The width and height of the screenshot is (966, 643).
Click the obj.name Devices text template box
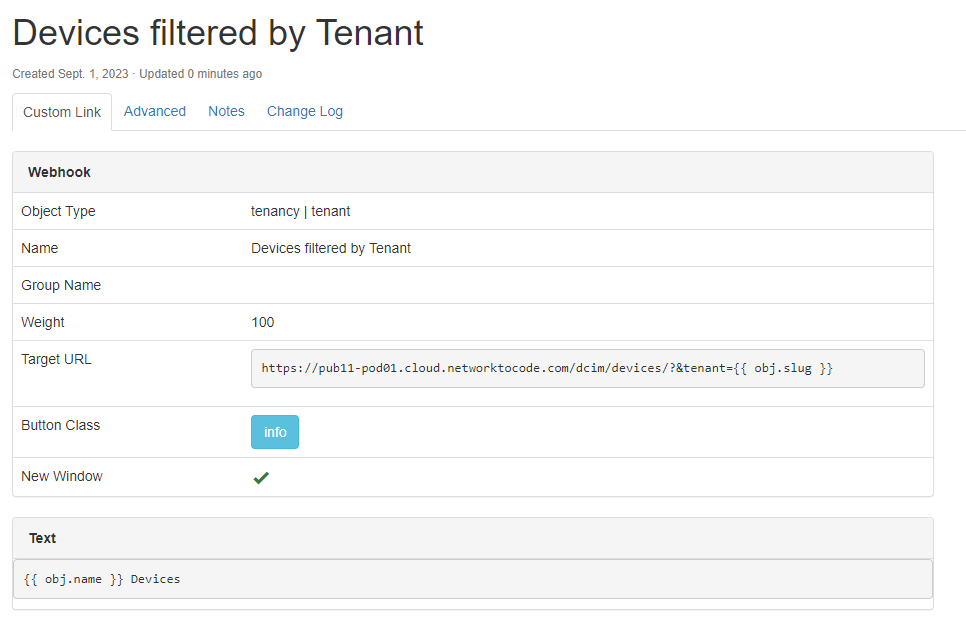click(x=472, y=579)
